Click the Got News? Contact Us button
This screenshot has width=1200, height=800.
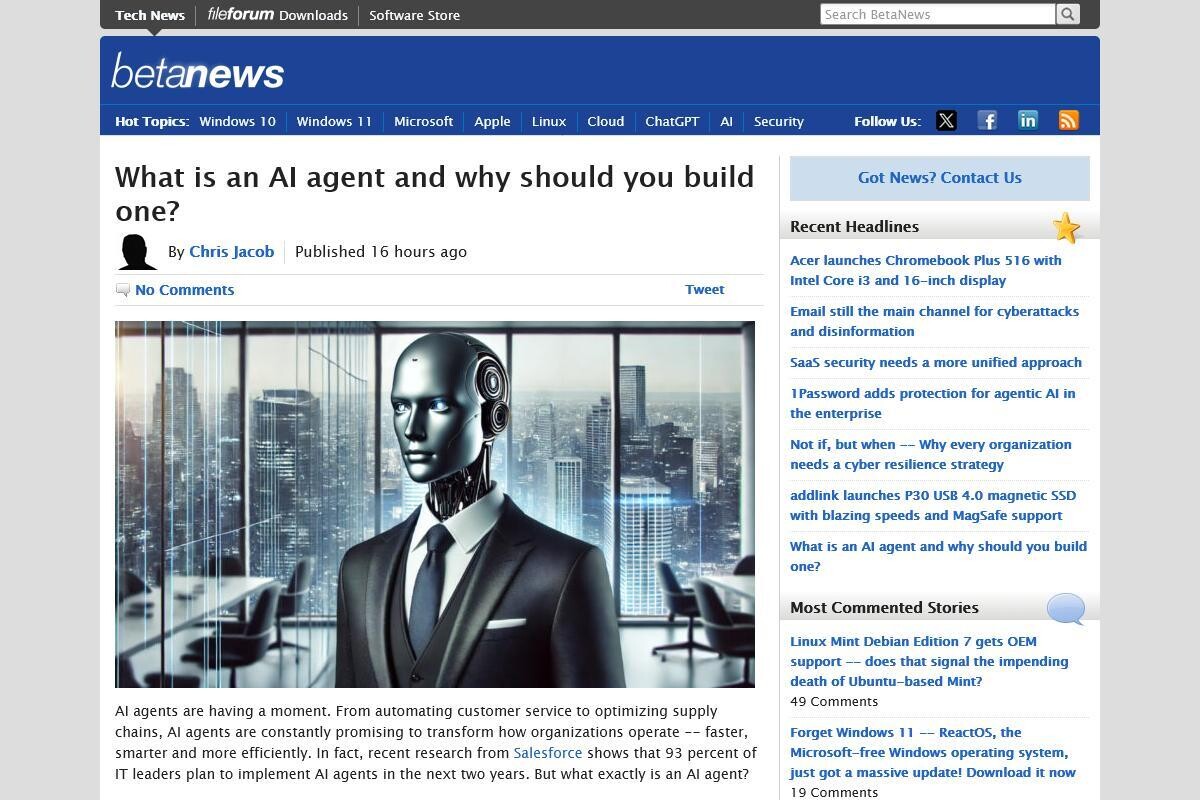point(939,178)
